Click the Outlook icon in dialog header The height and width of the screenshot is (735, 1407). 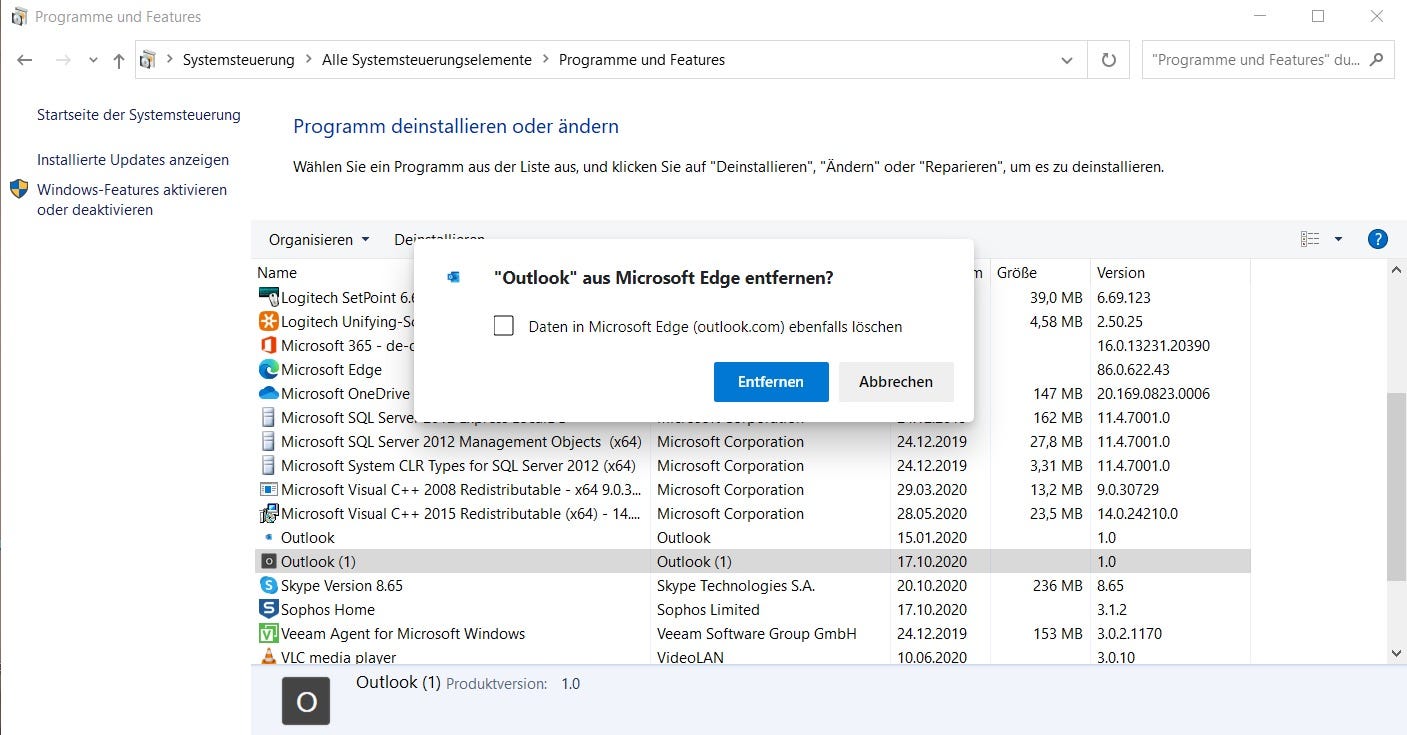point(453,277)
